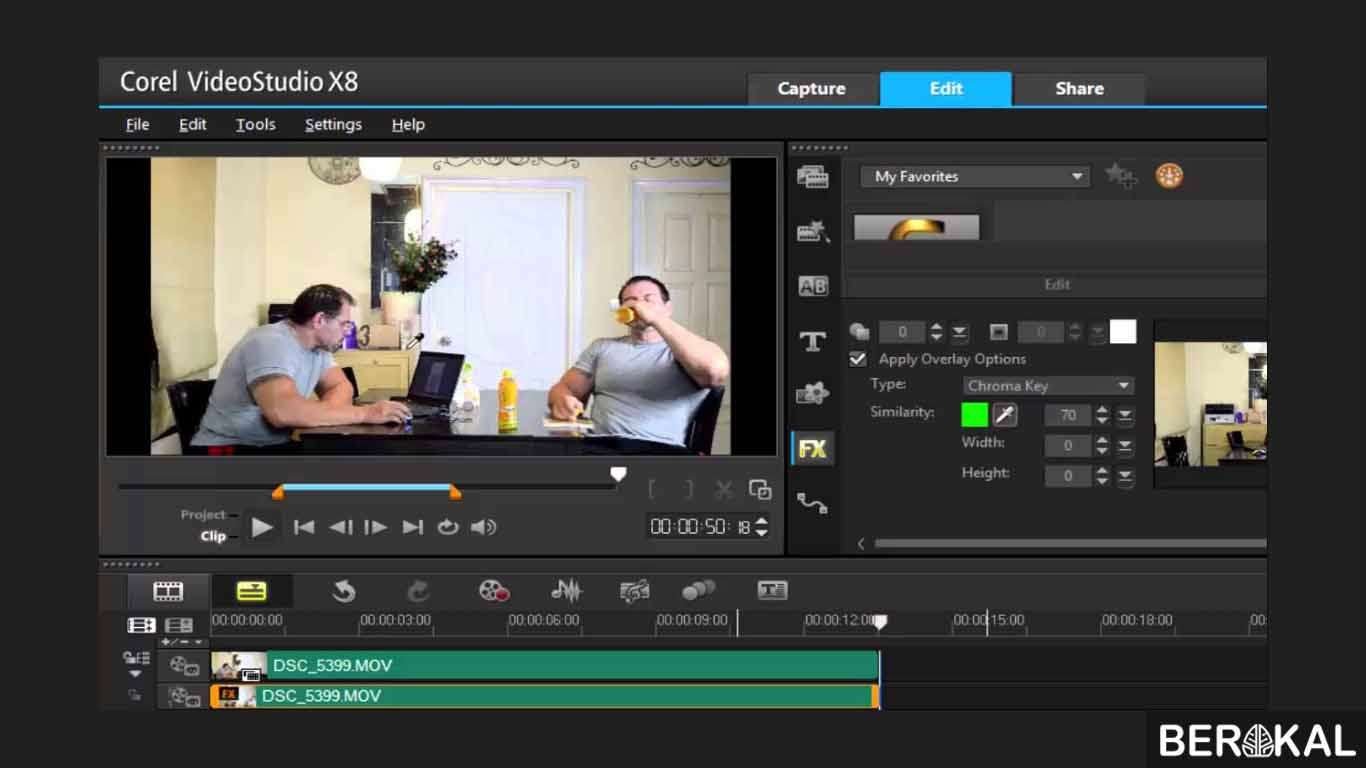The image size is (1366, 768).
Task: Open the Auto Music icon
Action: pos(634,591)
